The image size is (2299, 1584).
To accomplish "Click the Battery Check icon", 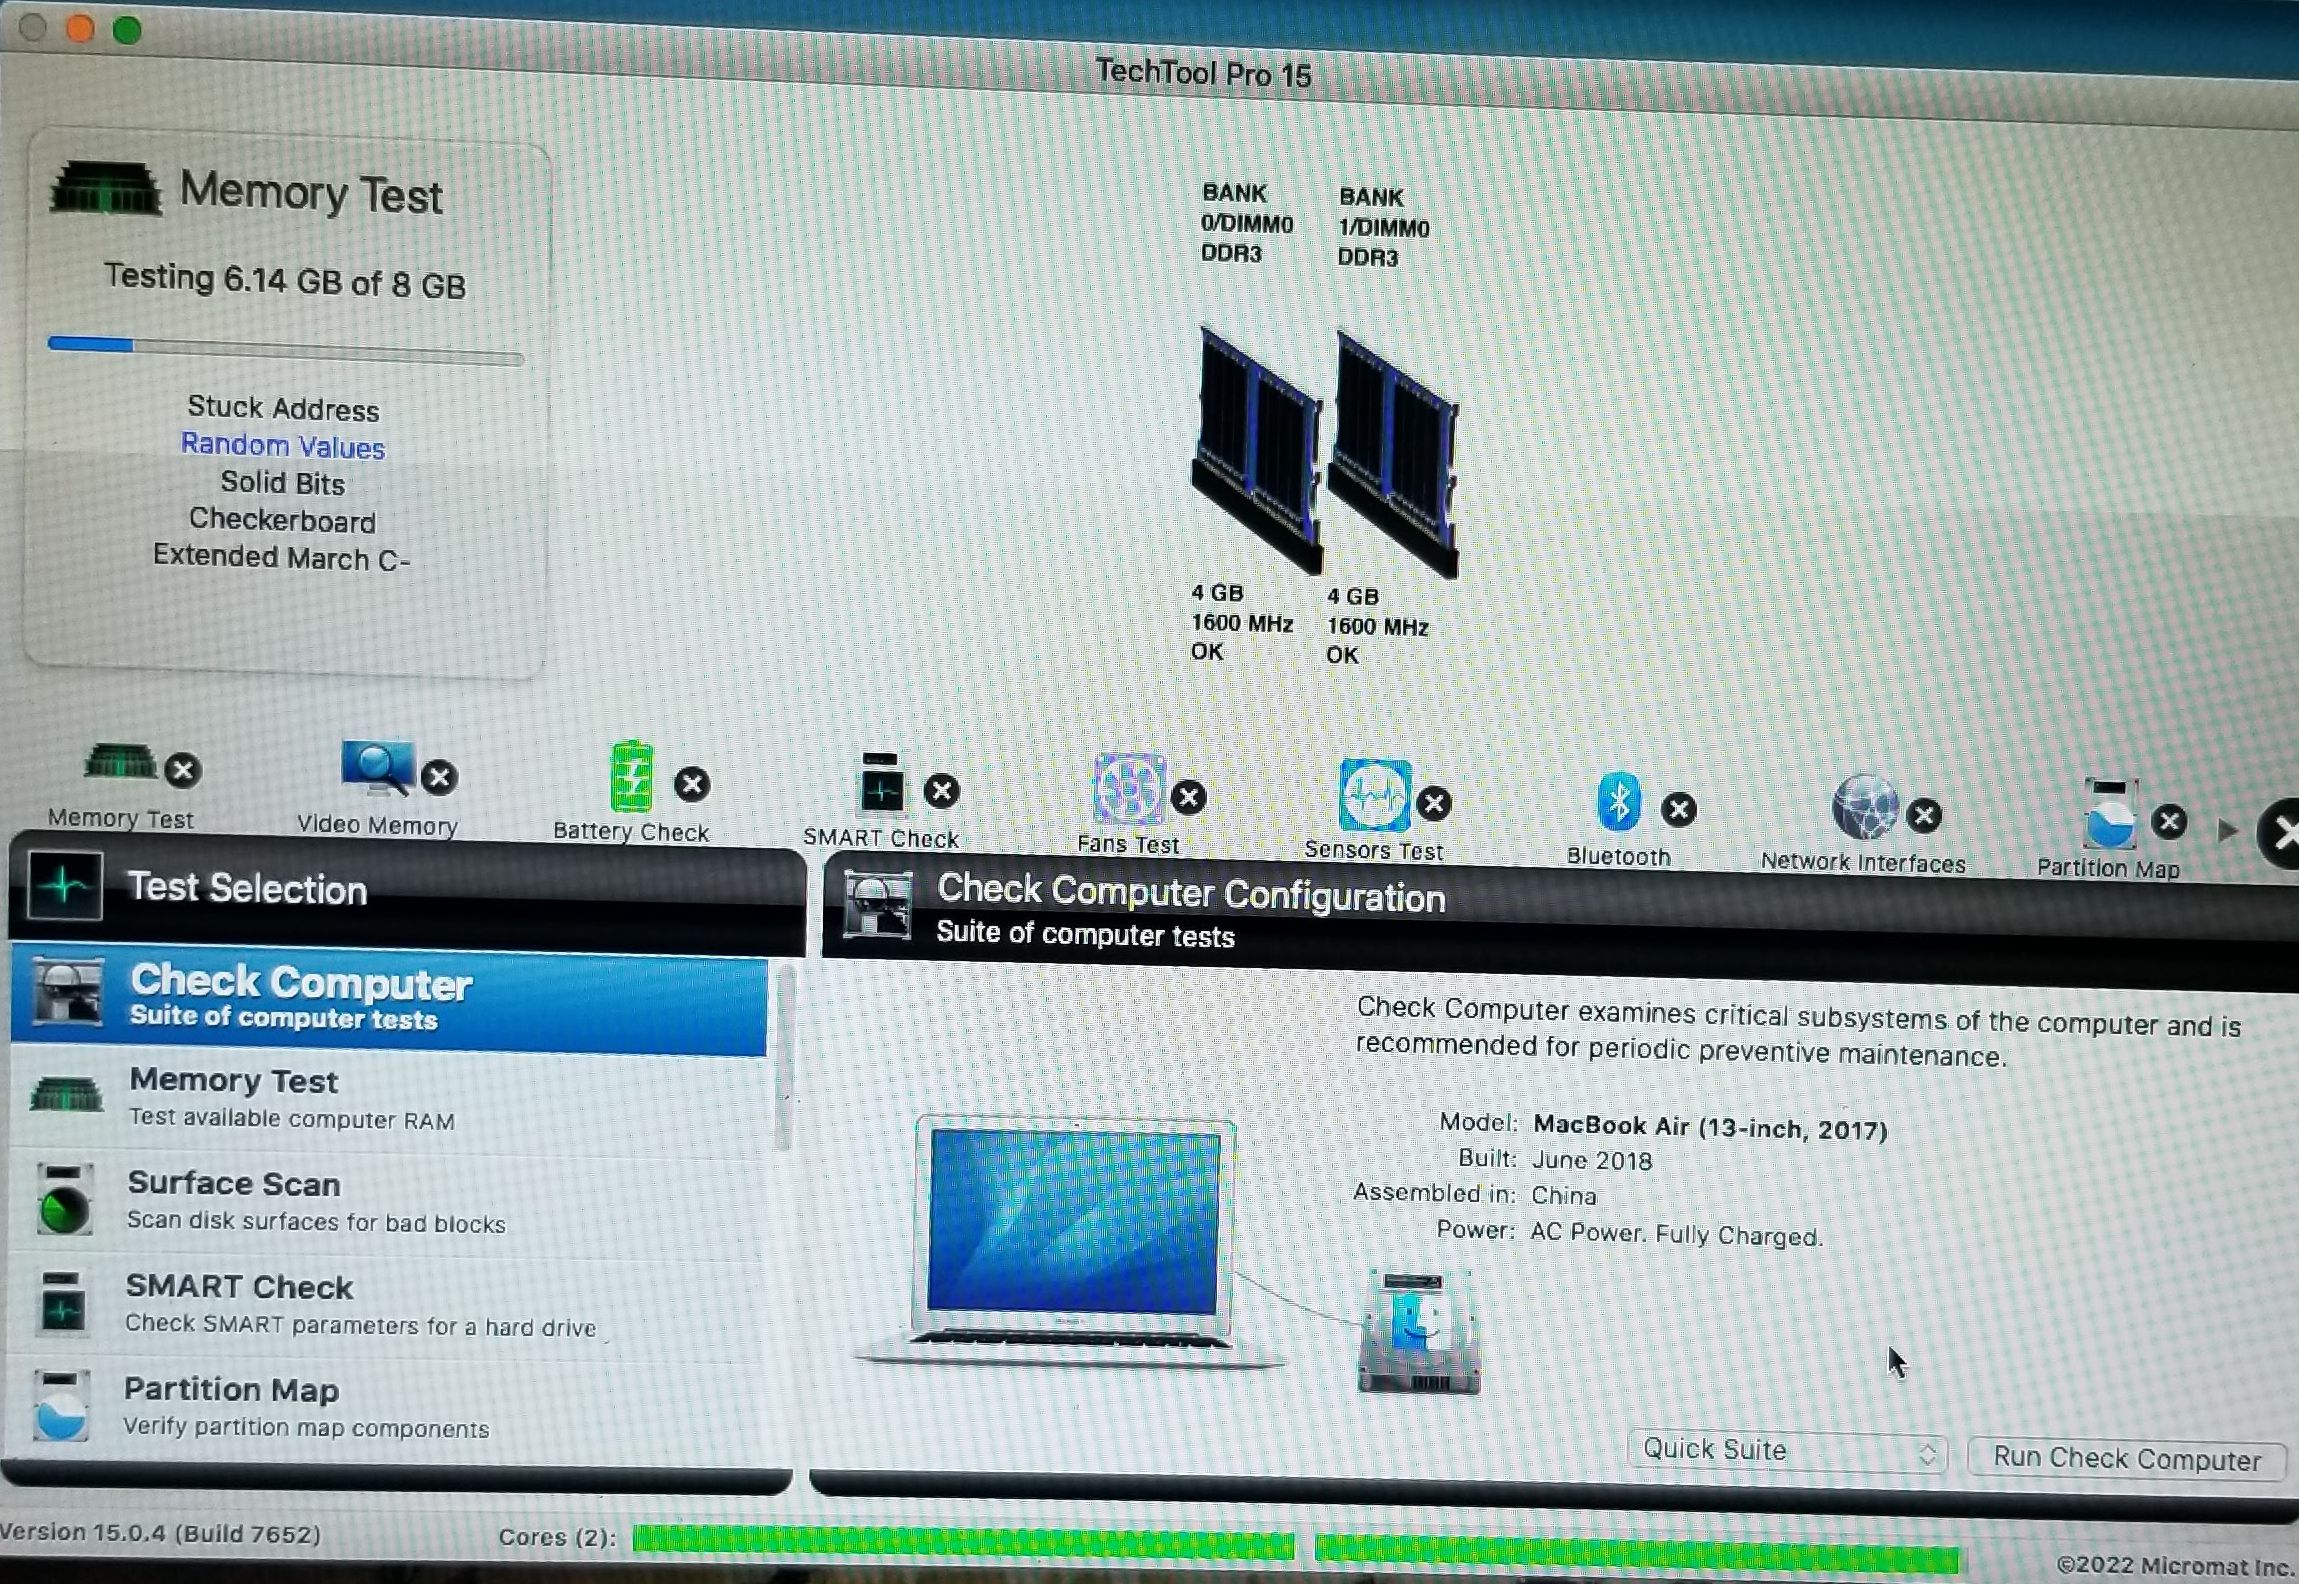I will click(x=631, y=777).
